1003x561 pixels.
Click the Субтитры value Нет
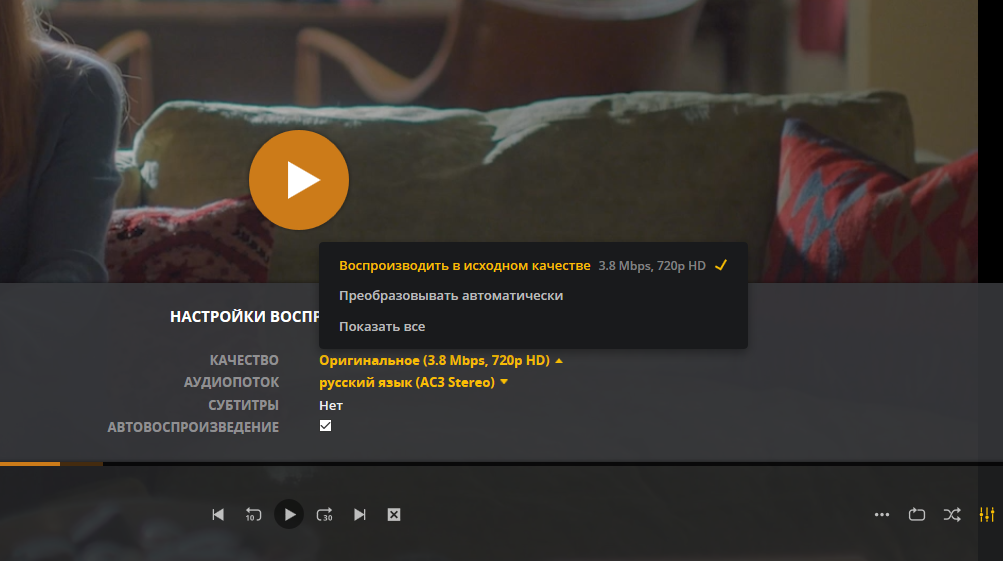coord(331,405)
